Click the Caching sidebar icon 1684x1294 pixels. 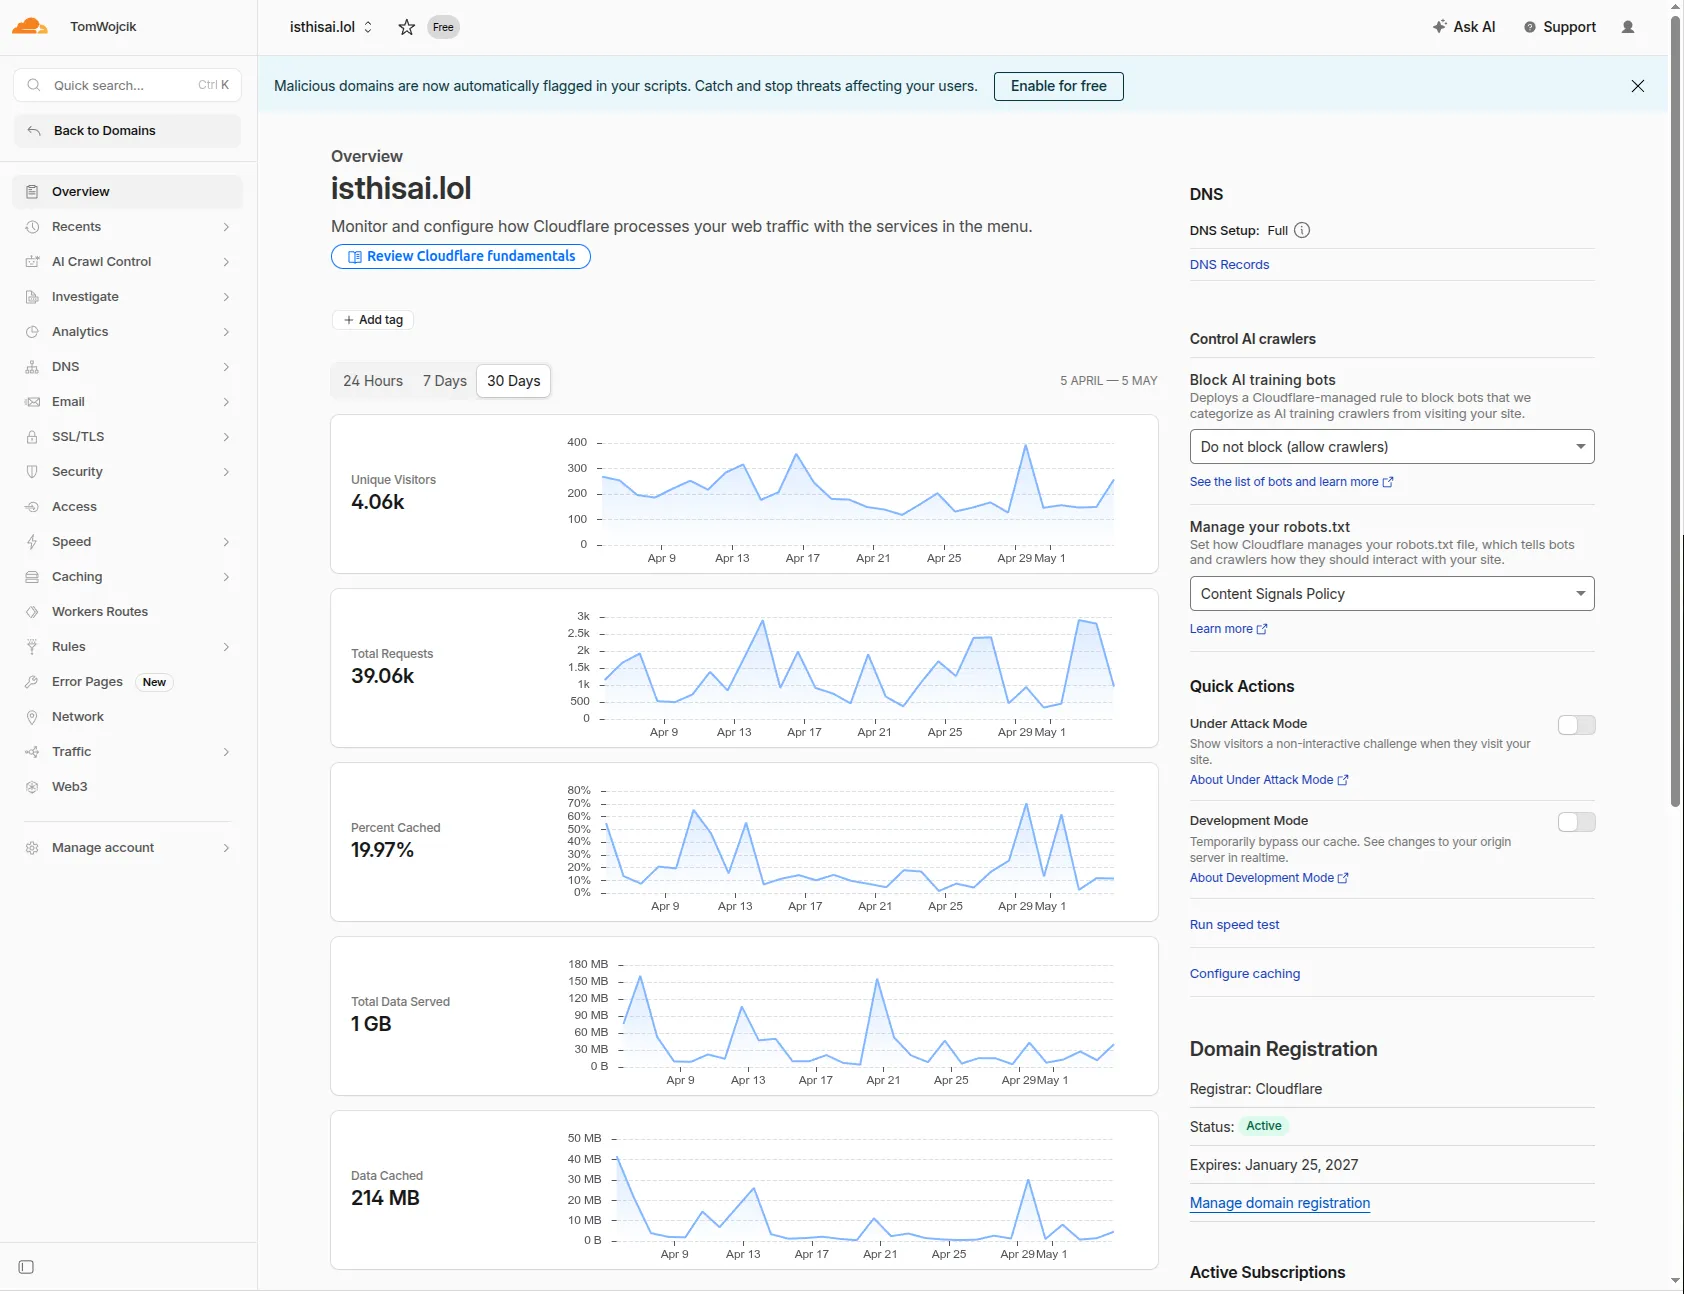click(x=32, y=577)
